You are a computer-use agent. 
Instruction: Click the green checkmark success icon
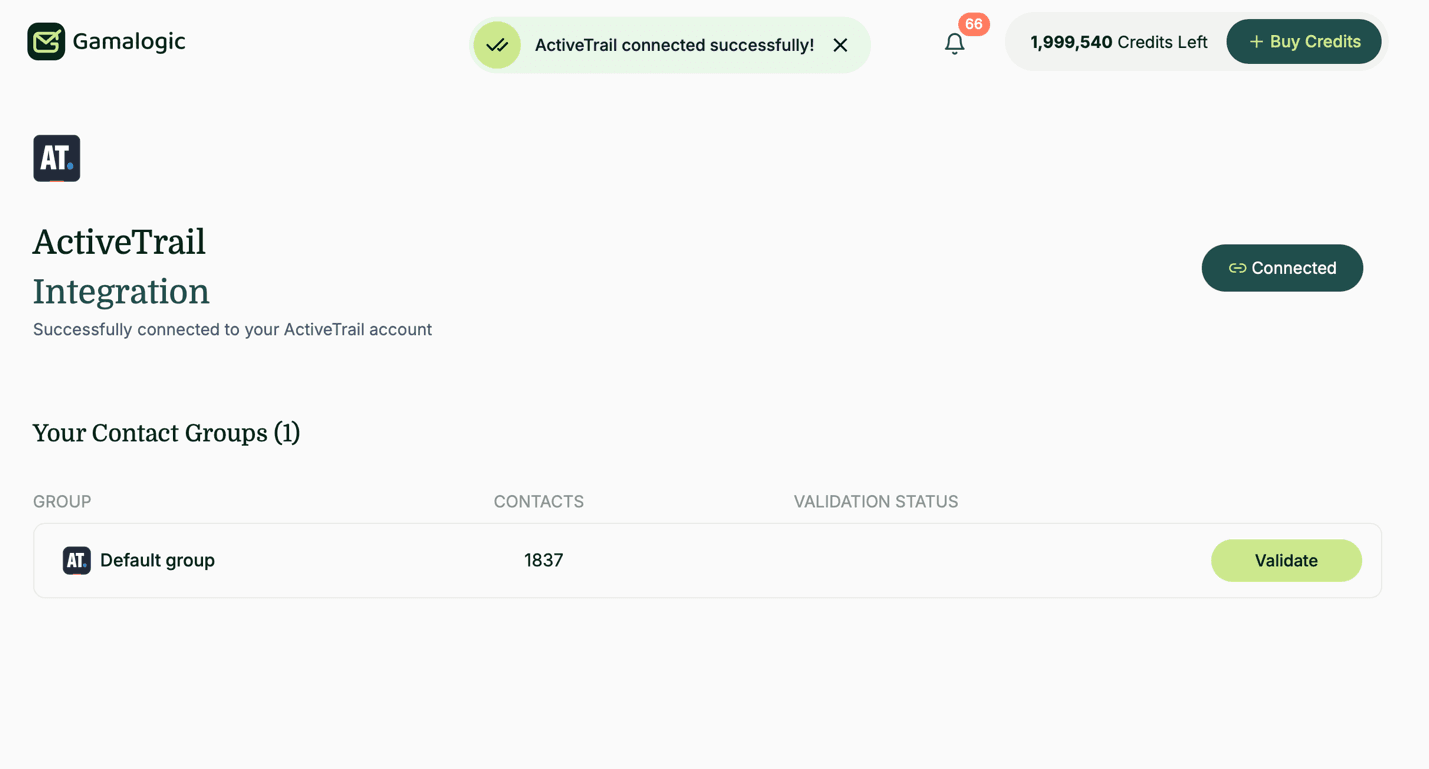pyautogui.click(x=497, y=45)
